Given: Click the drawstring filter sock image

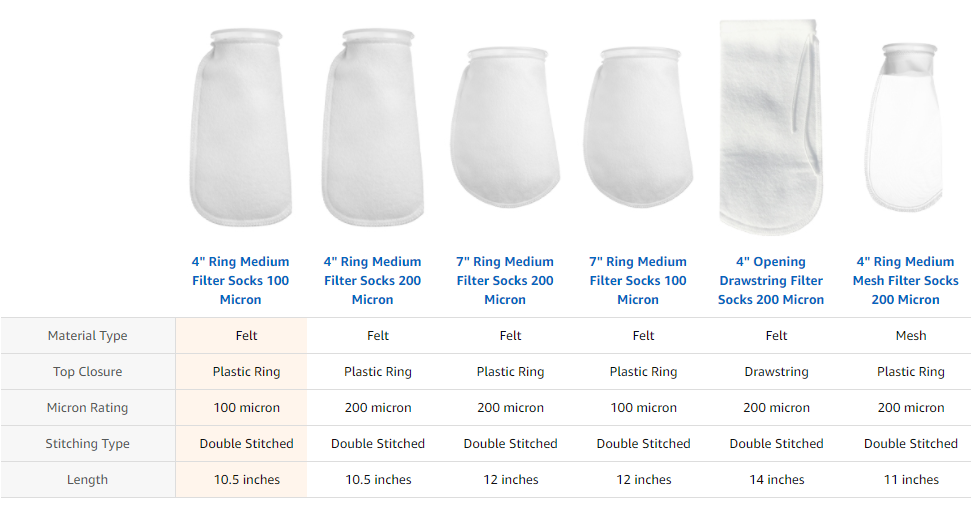Looking at the screenshot, I should click(771, 127).
